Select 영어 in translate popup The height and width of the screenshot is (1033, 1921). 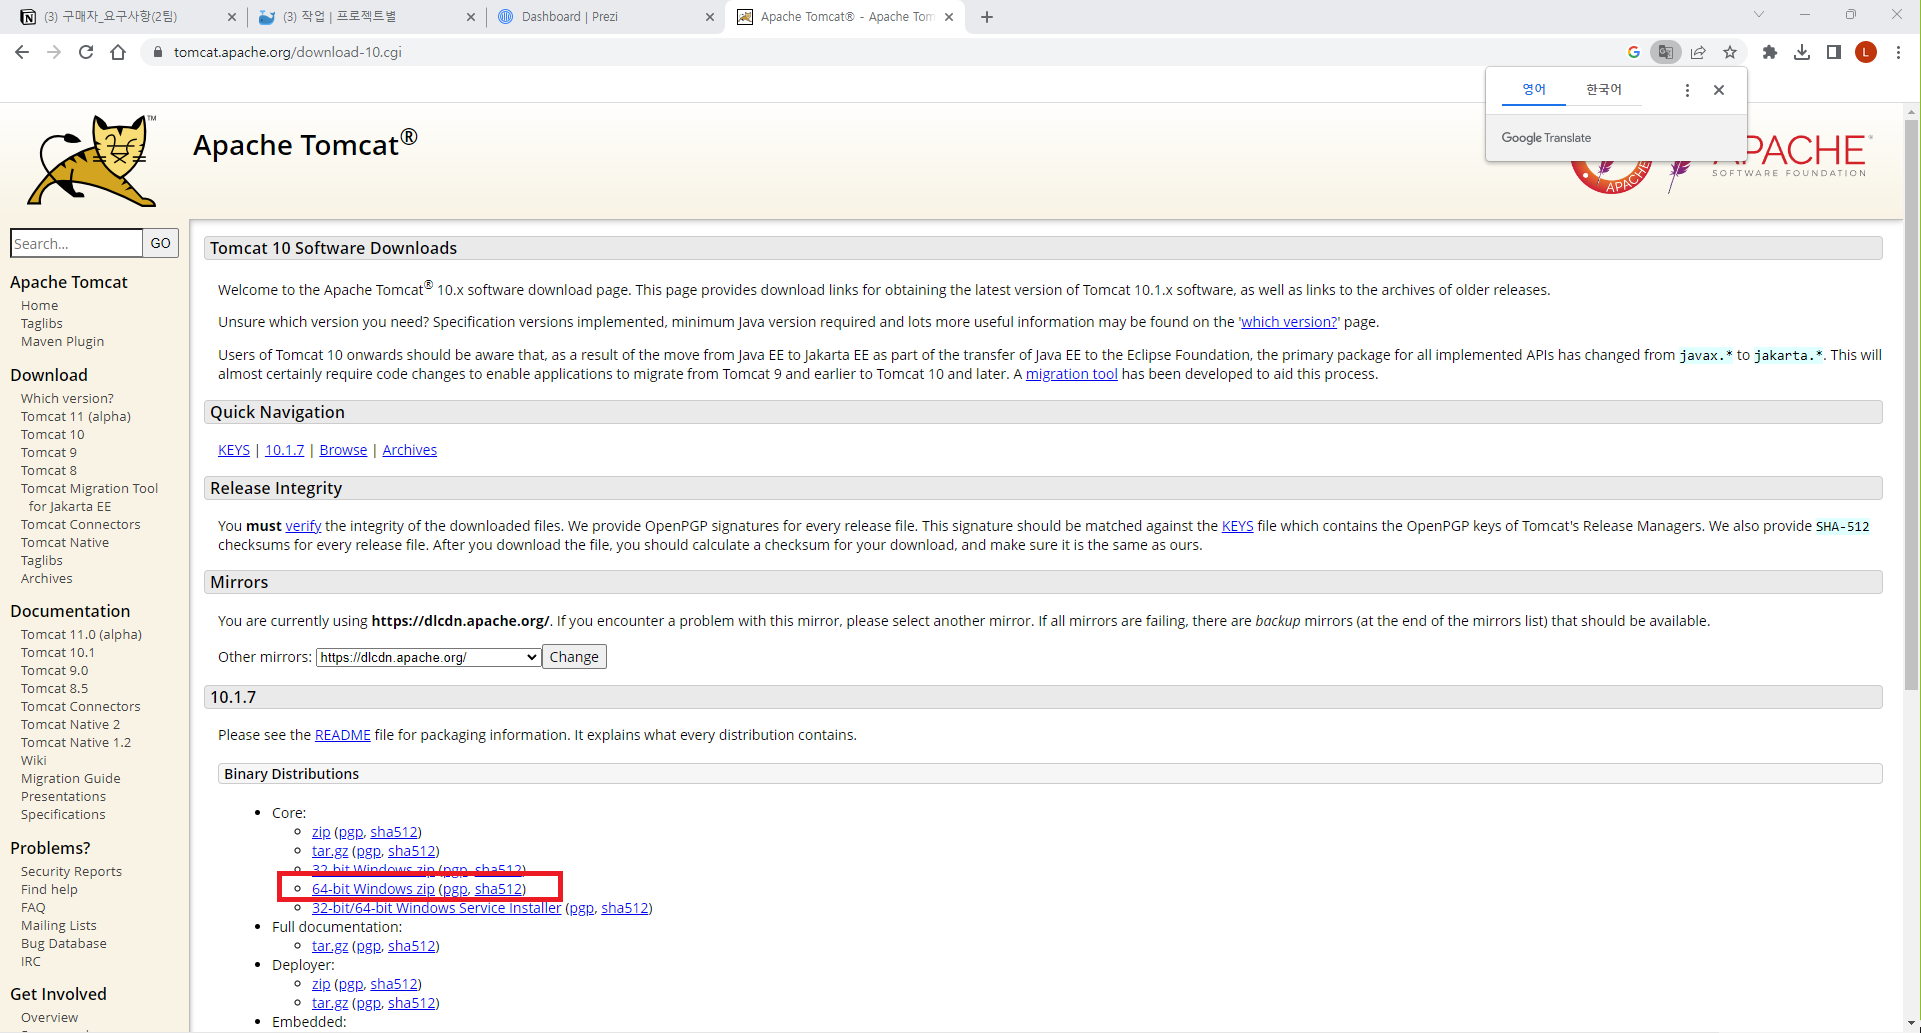[1534, 90]
